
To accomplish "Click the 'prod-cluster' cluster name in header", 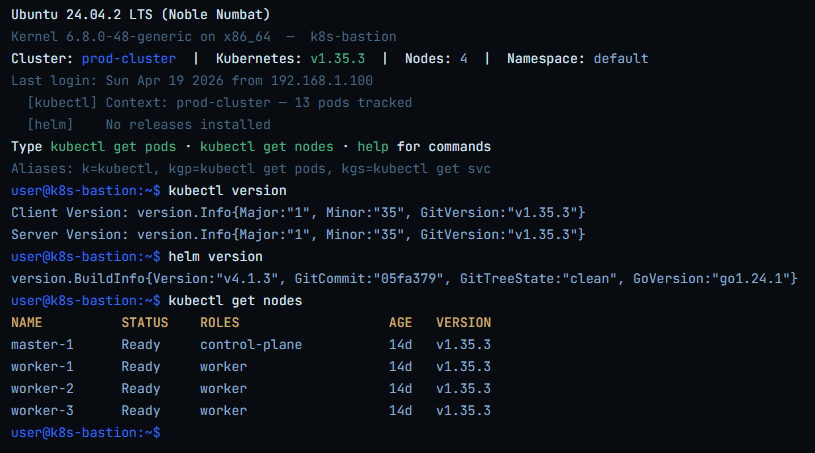I will 129,59.
